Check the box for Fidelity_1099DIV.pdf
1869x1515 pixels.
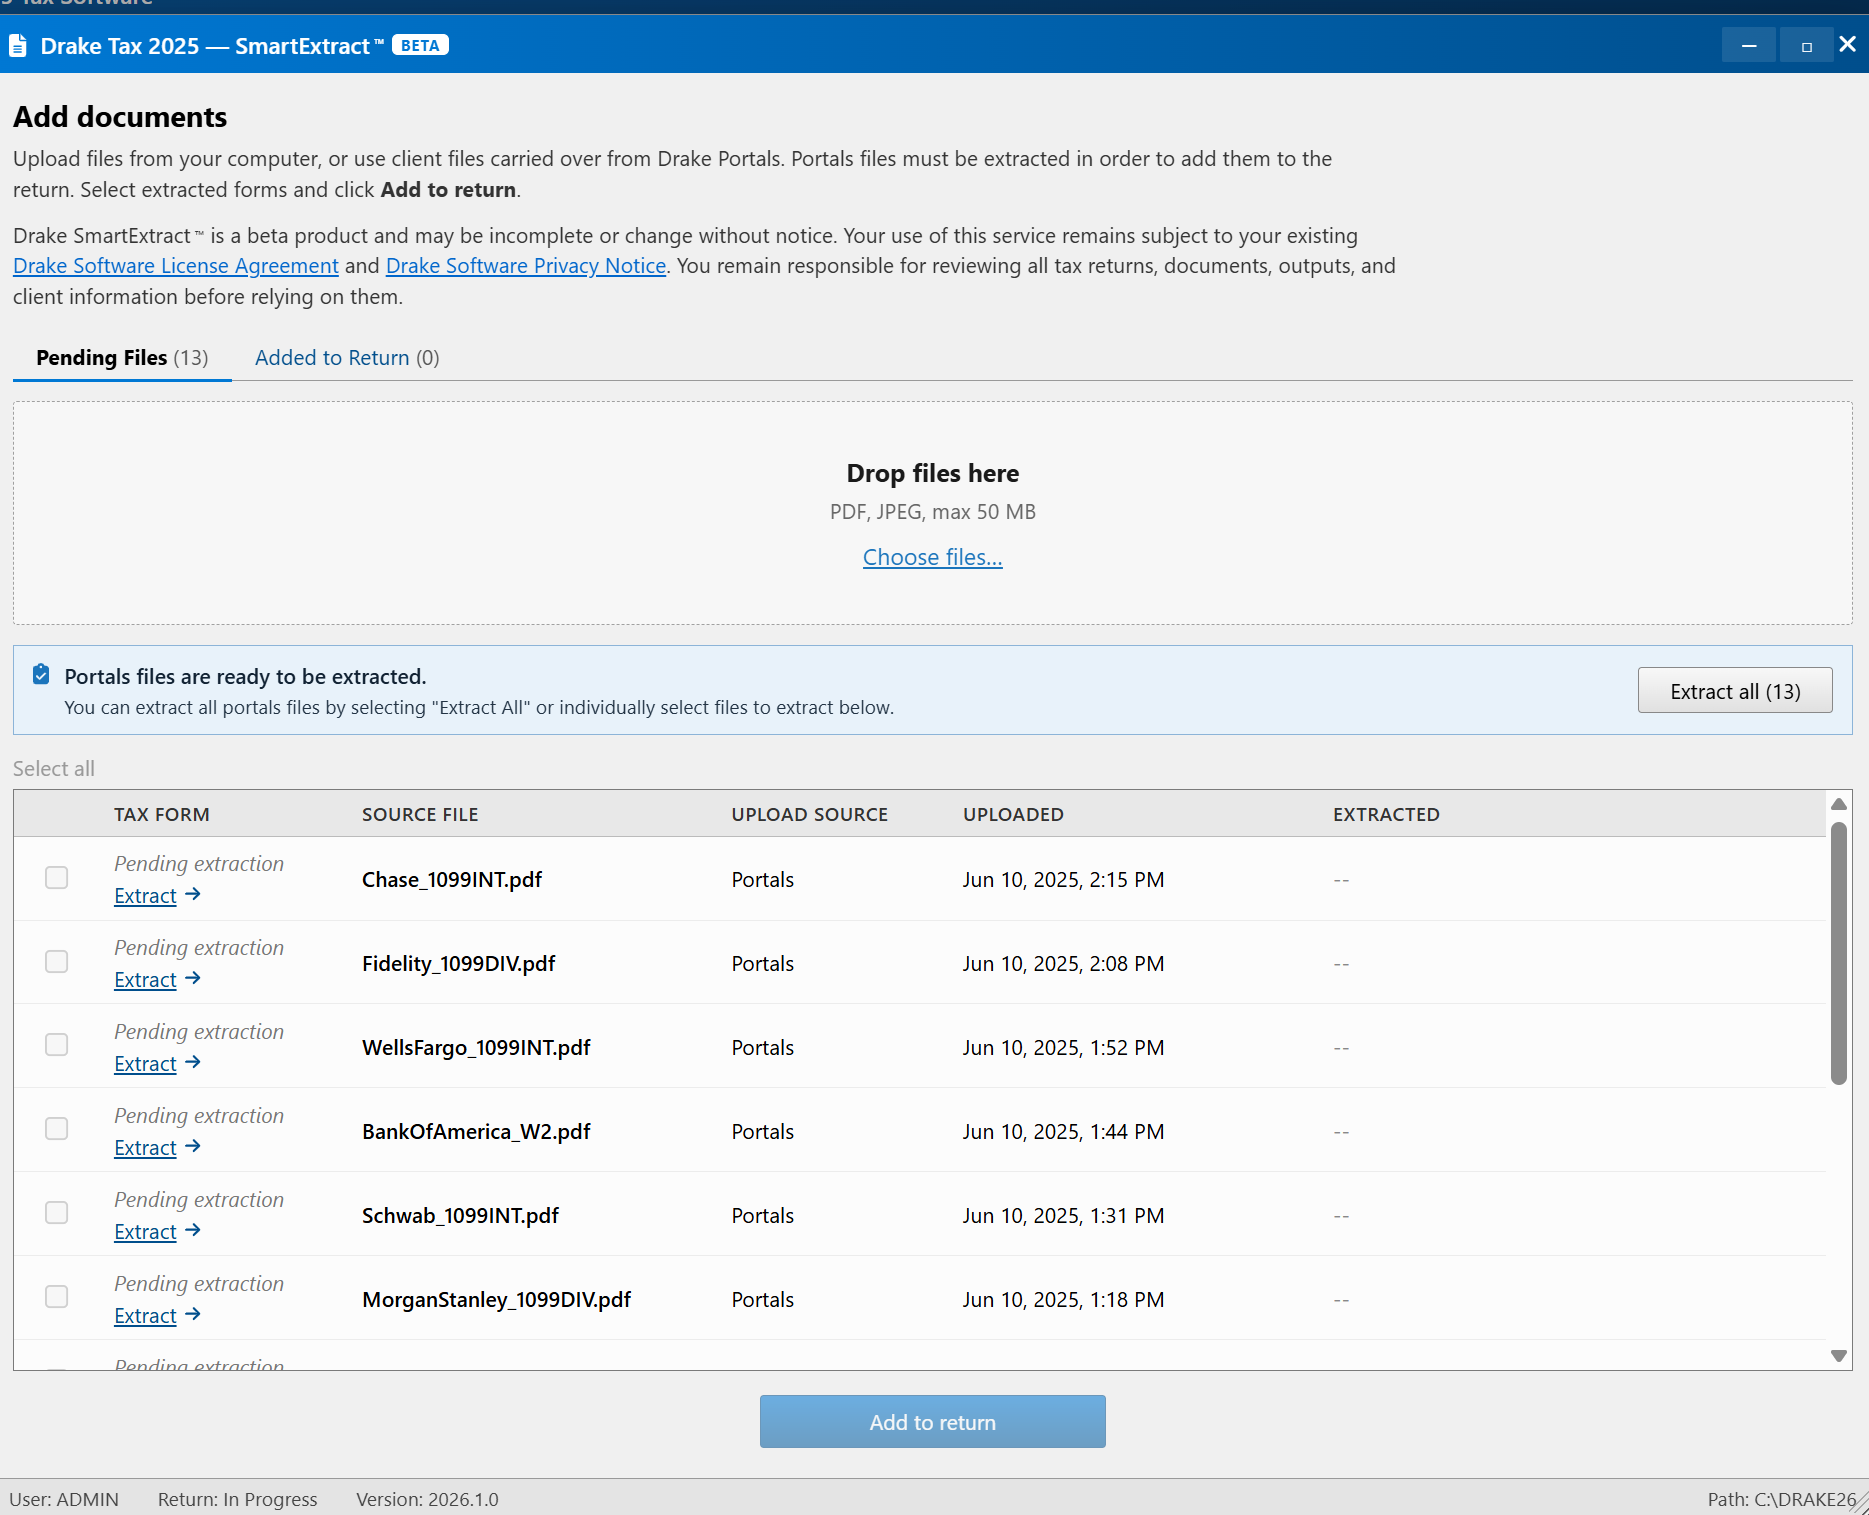(57, 962)
